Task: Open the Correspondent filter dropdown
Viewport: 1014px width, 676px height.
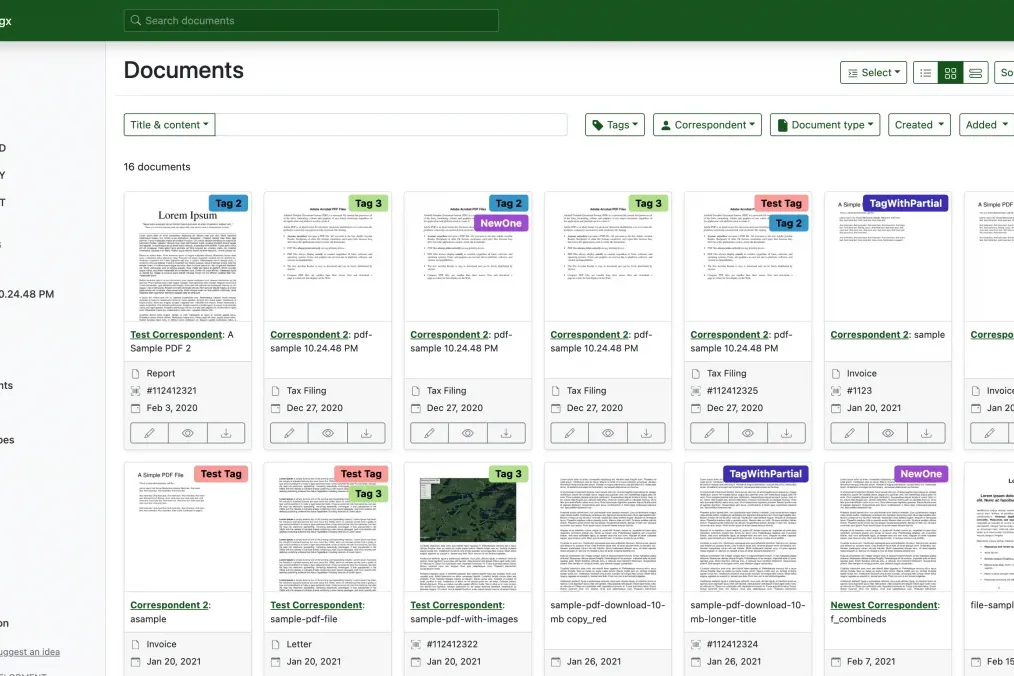Action: 707,125
